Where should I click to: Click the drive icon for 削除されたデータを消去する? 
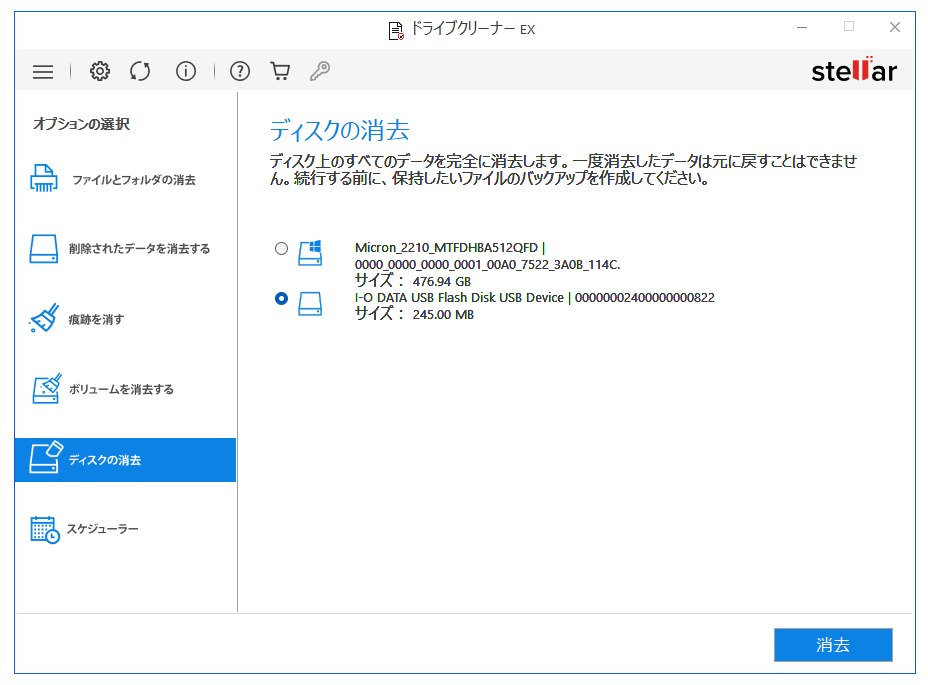pos(44,248)
